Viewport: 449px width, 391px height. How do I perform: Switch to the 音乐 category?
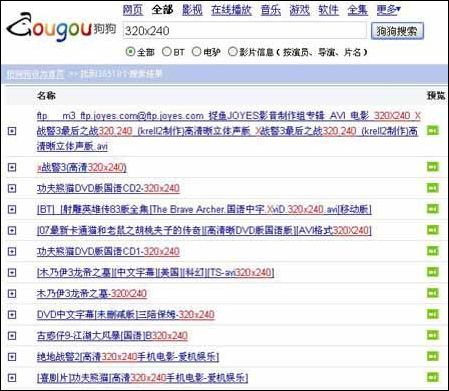point(271,10)
